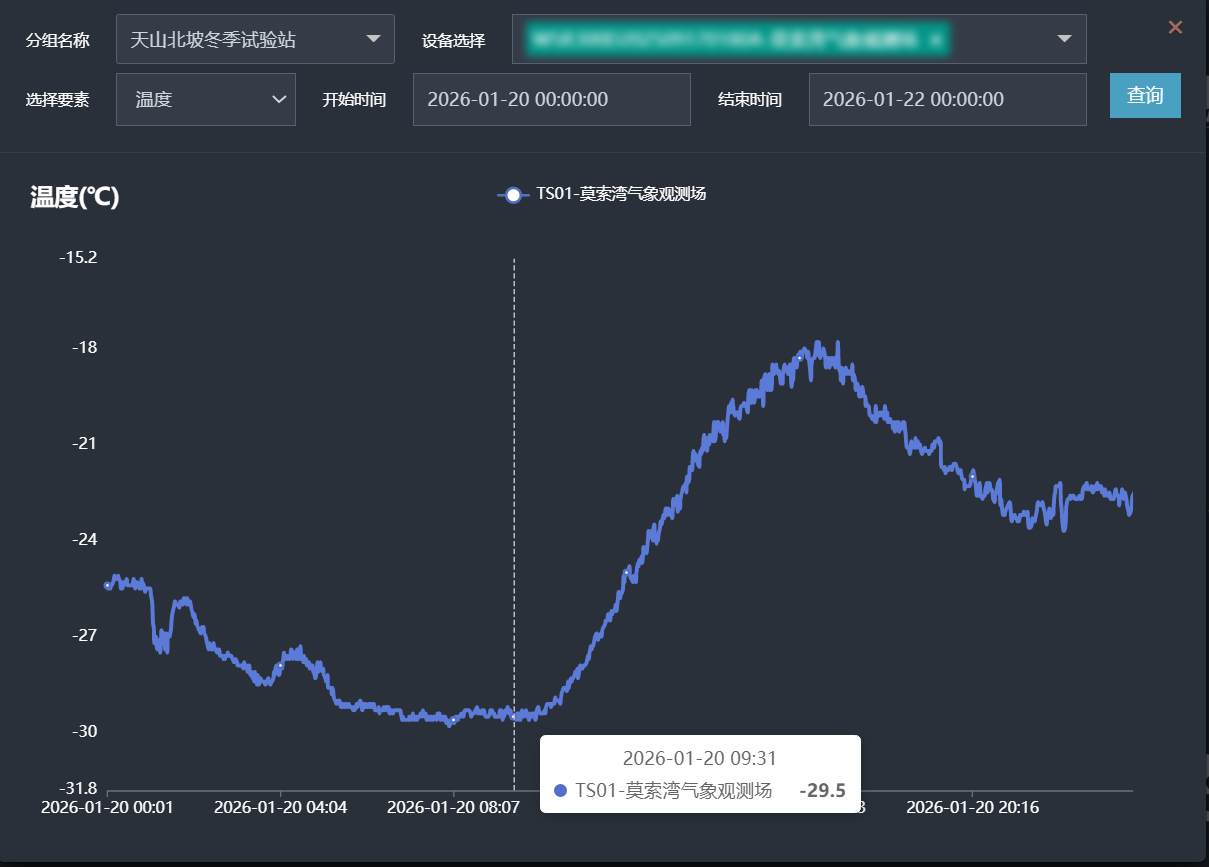Click the 2026-01-20 08:07 axis label
1209x867 pixels.
click(x=454, y=807)
